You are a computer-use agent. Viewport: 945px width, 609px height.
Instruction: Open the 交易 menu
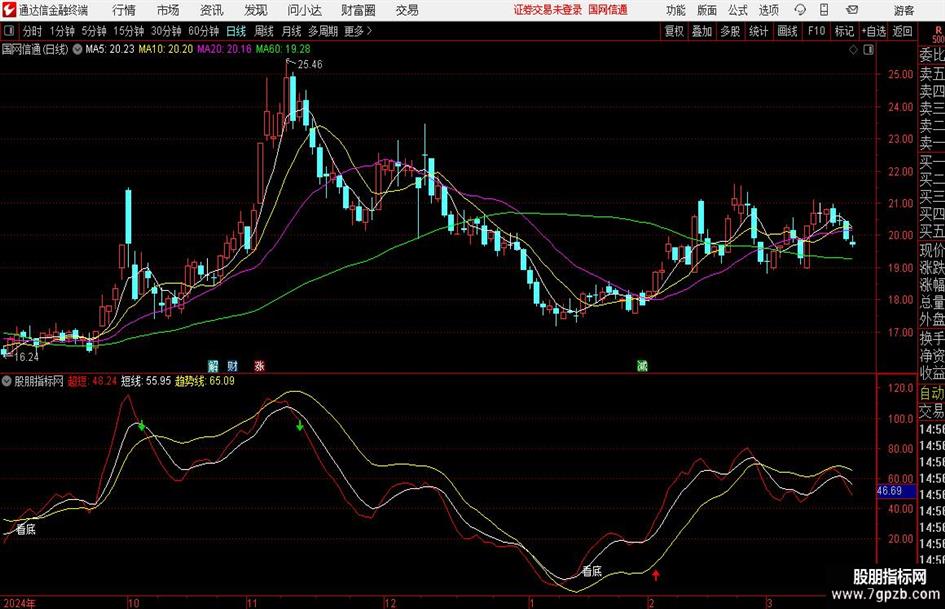click(407, 10)
